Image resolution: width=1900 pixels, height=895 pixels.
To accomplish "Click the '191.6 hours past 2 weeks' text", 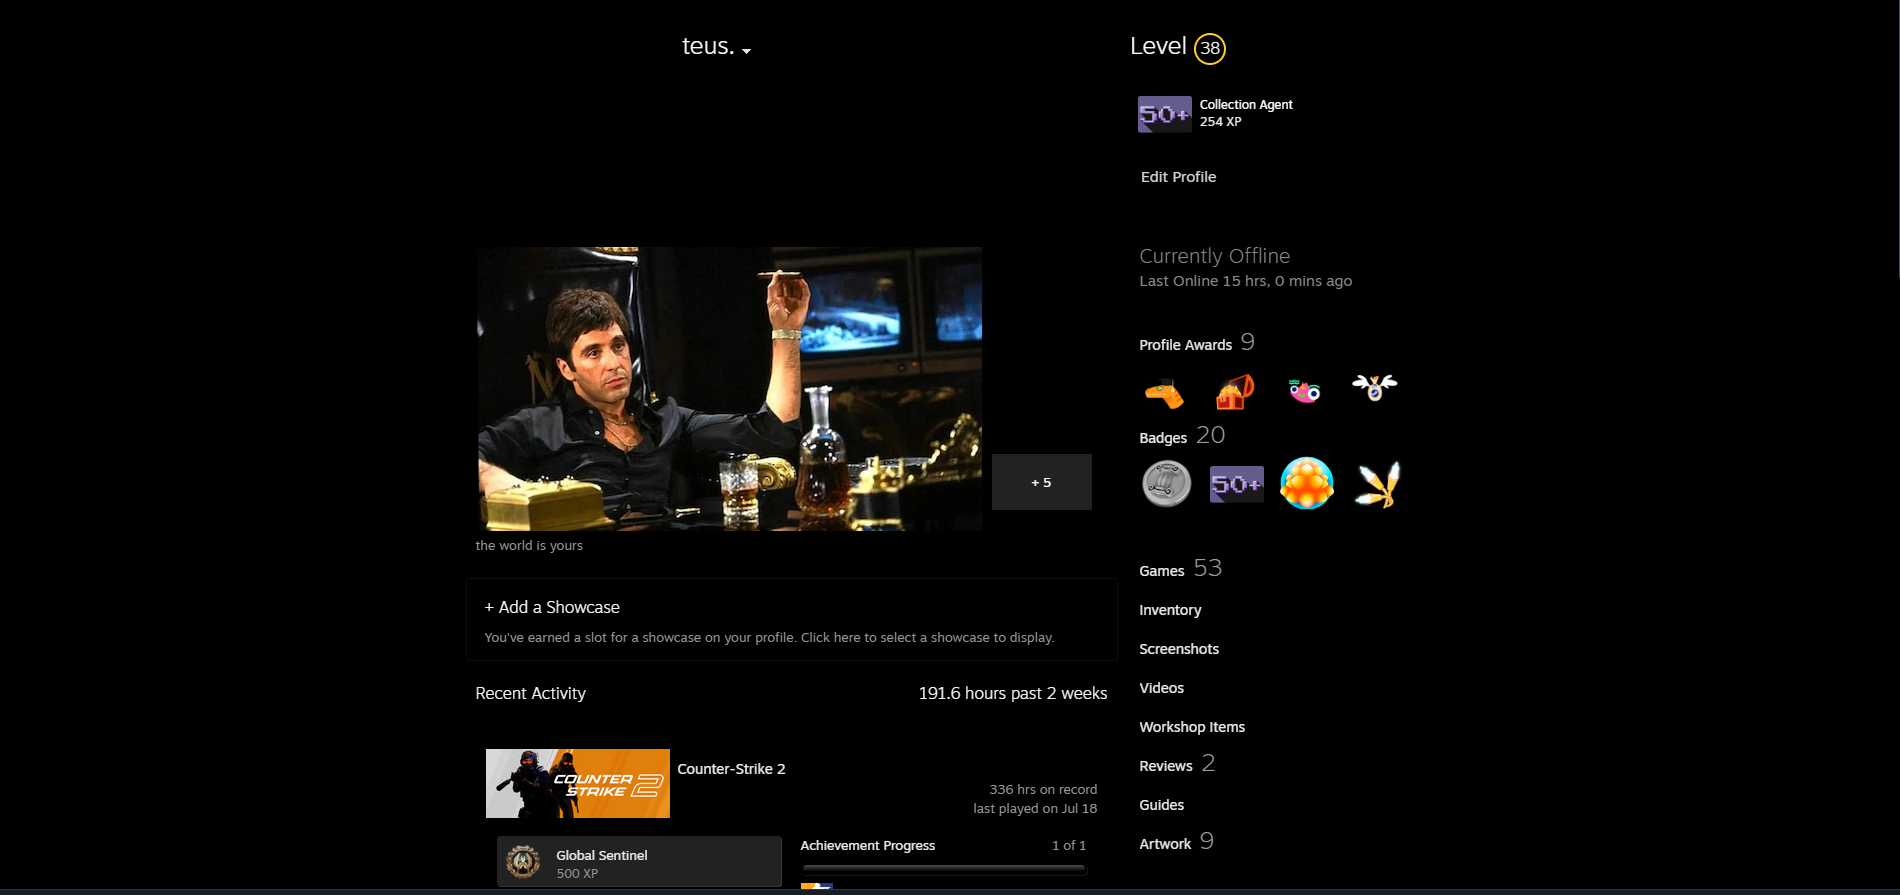I will click(1013, 693).
